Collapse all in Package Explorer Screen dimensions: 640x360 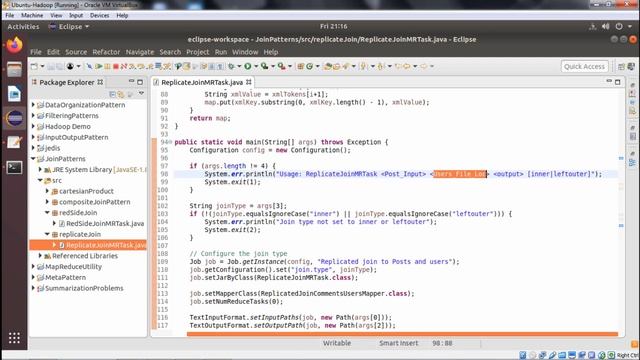pos(112,94)
